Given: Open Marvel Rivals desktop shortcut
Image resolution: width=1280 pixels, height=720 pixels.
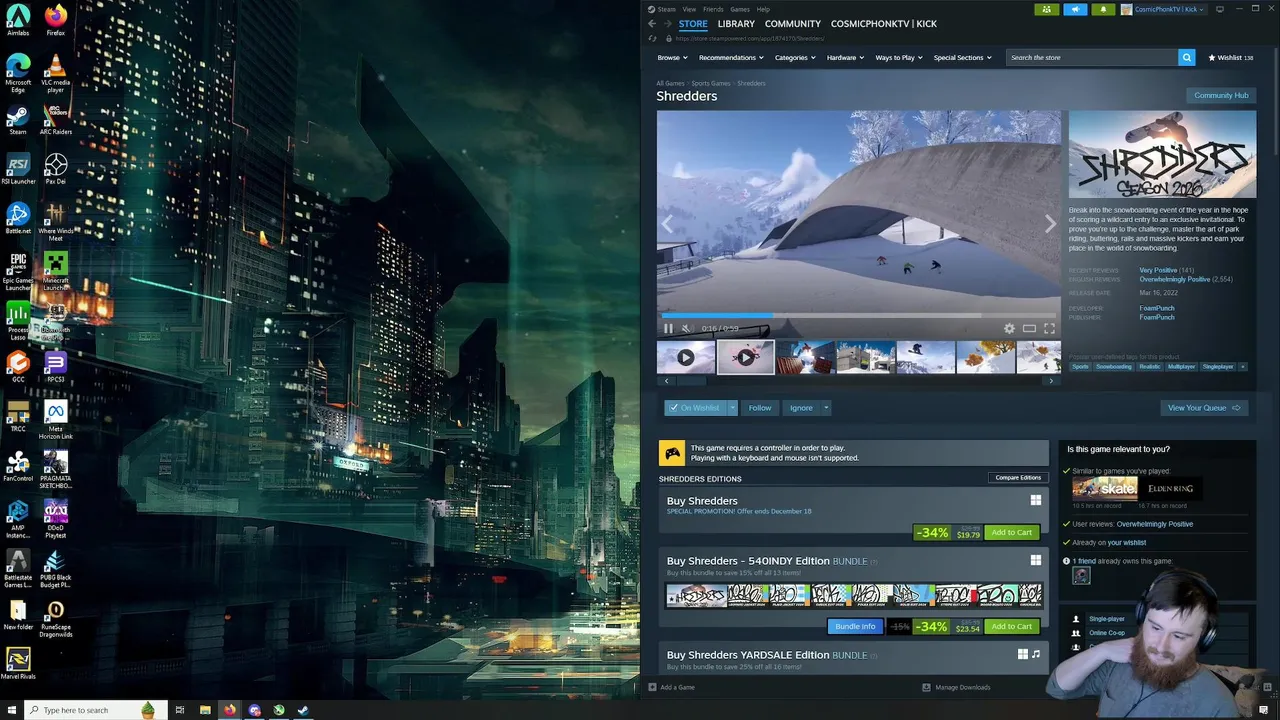Looking at the screenshot, I should (x=18, y=663).
